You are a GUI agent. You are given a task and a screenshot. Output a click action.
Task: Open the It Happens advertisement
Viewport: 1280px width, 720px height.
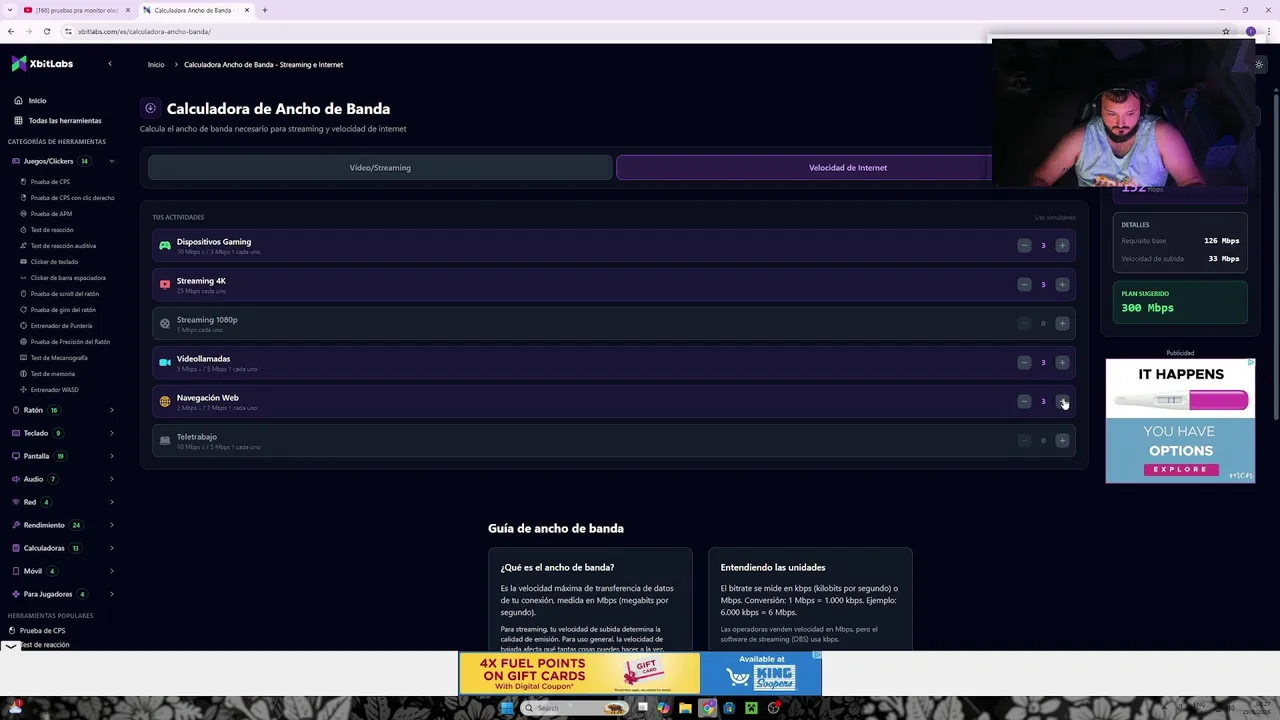(1180, 421)
